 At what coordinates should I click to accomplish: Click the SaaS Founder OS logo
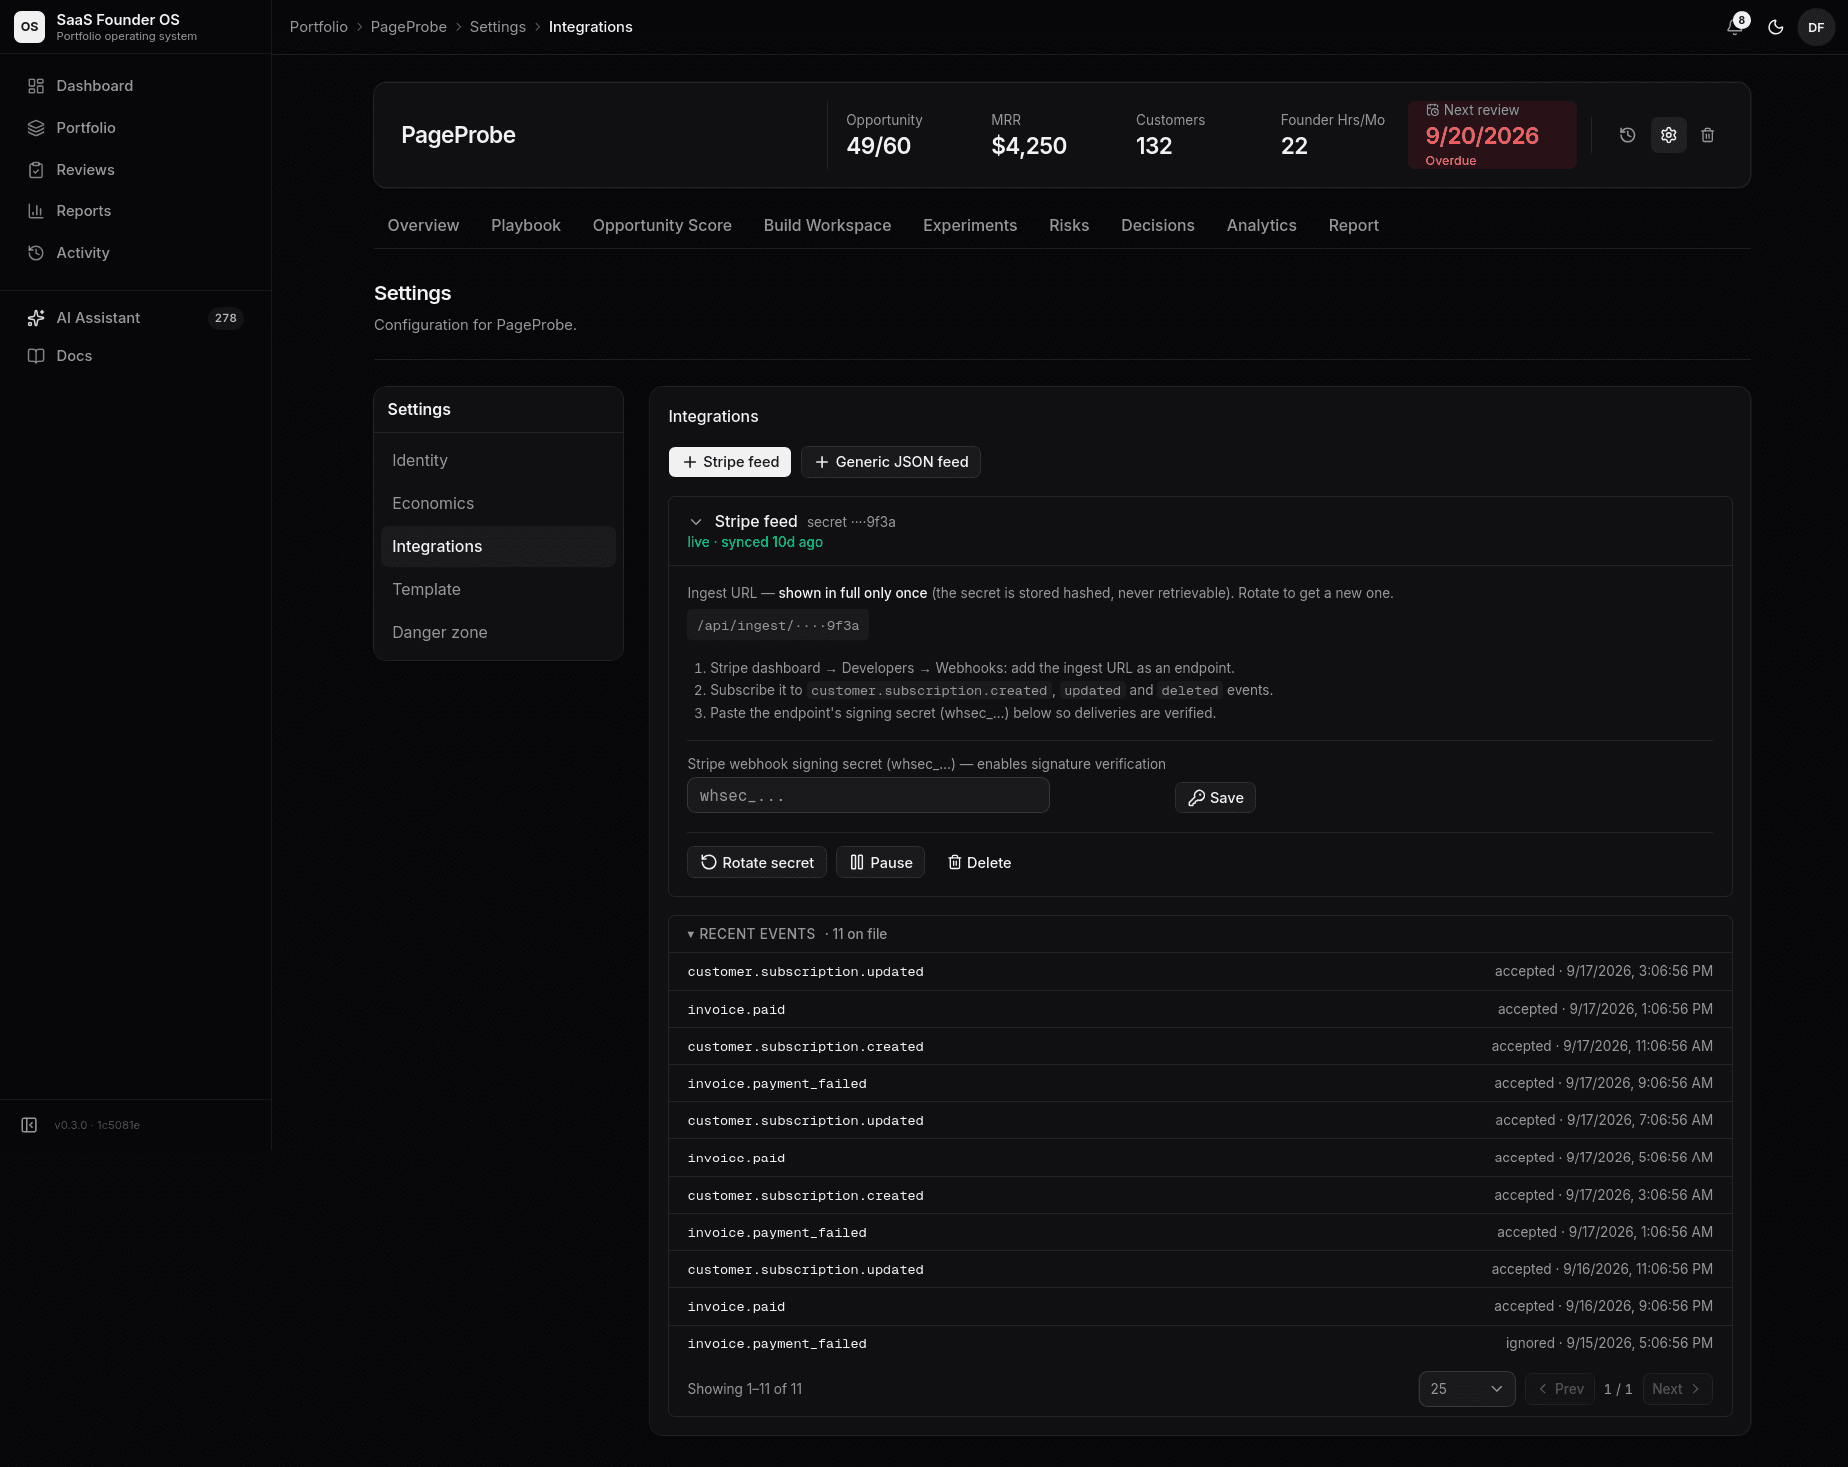pyautogui.click(x=29, y=27)
